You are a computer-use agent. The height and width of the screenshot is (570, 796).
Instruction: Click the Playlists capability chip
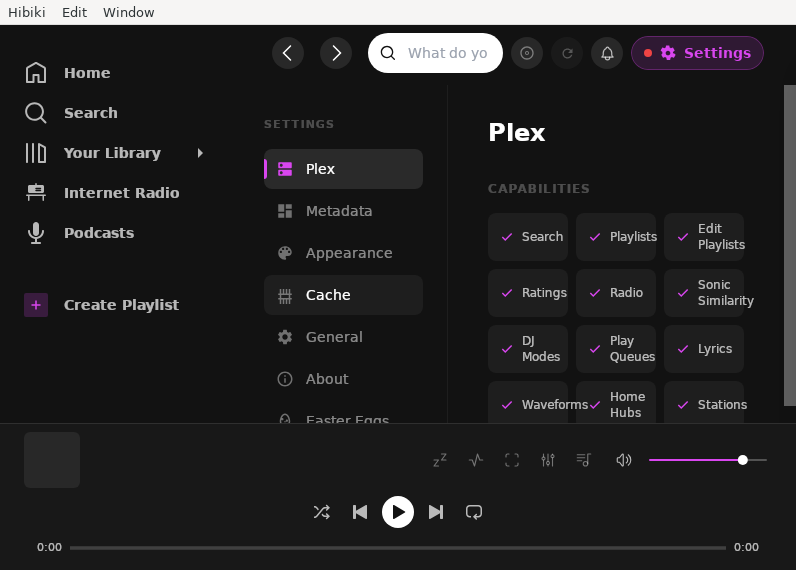(616, 237)
